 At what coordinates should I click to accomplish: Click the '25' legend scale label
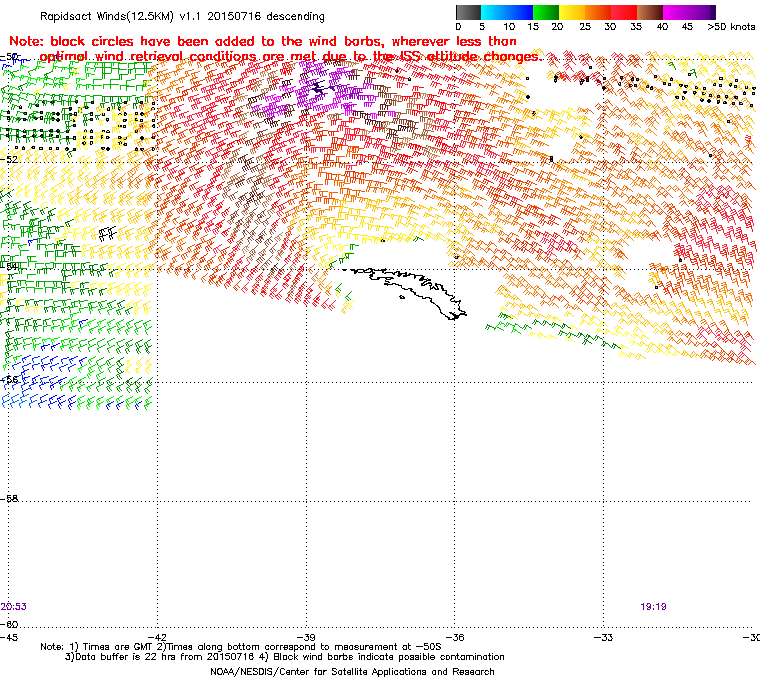pos(585,27)
